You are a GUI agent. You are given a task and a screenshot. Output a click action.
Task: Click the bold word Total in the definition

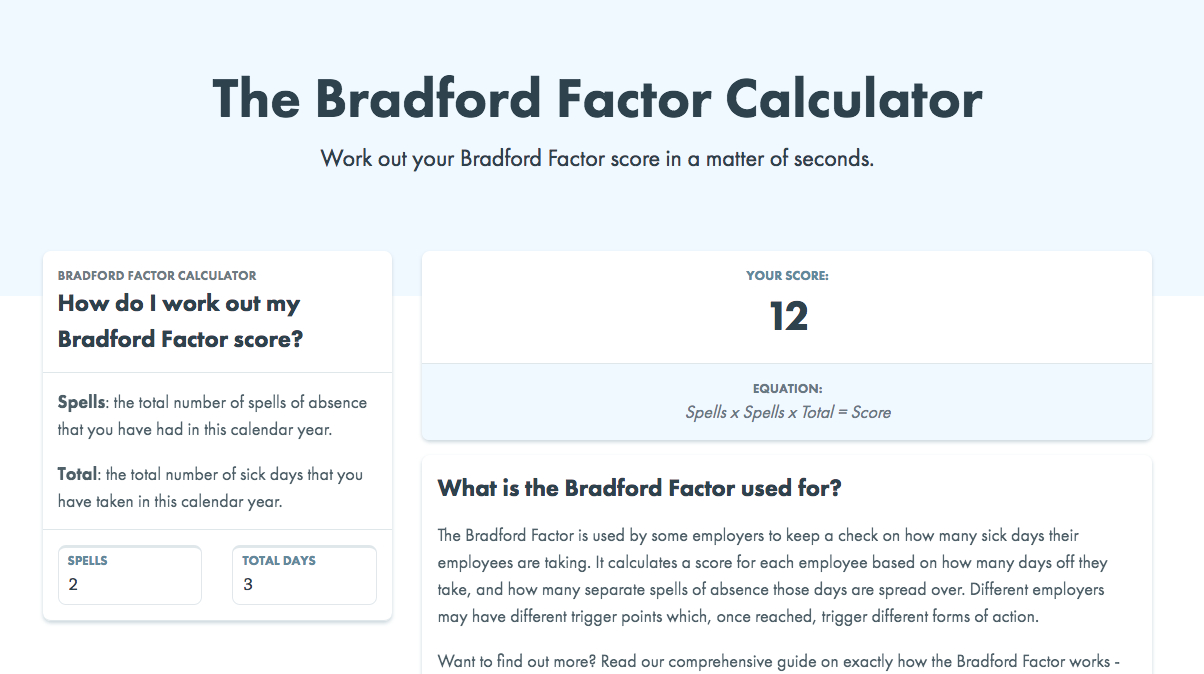click(x=77, y=474)
